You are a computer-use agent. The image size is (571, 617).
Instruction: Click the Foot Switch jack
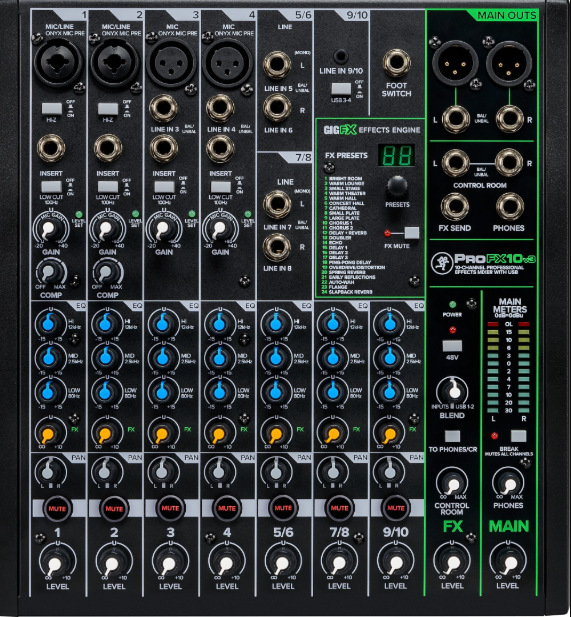(396, 63)
